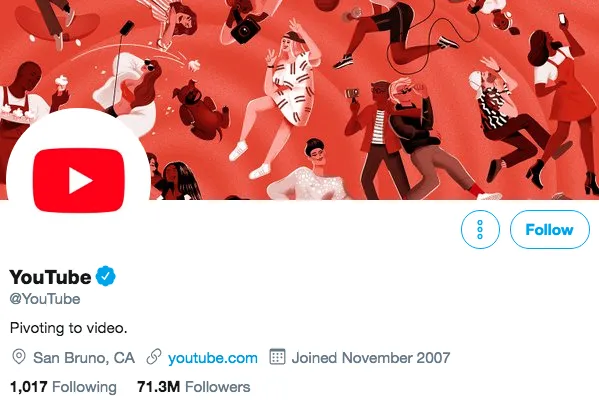Click the blue verified checkmark badge
The height and width of the screenshot is (406, 599).
(105, 276)
